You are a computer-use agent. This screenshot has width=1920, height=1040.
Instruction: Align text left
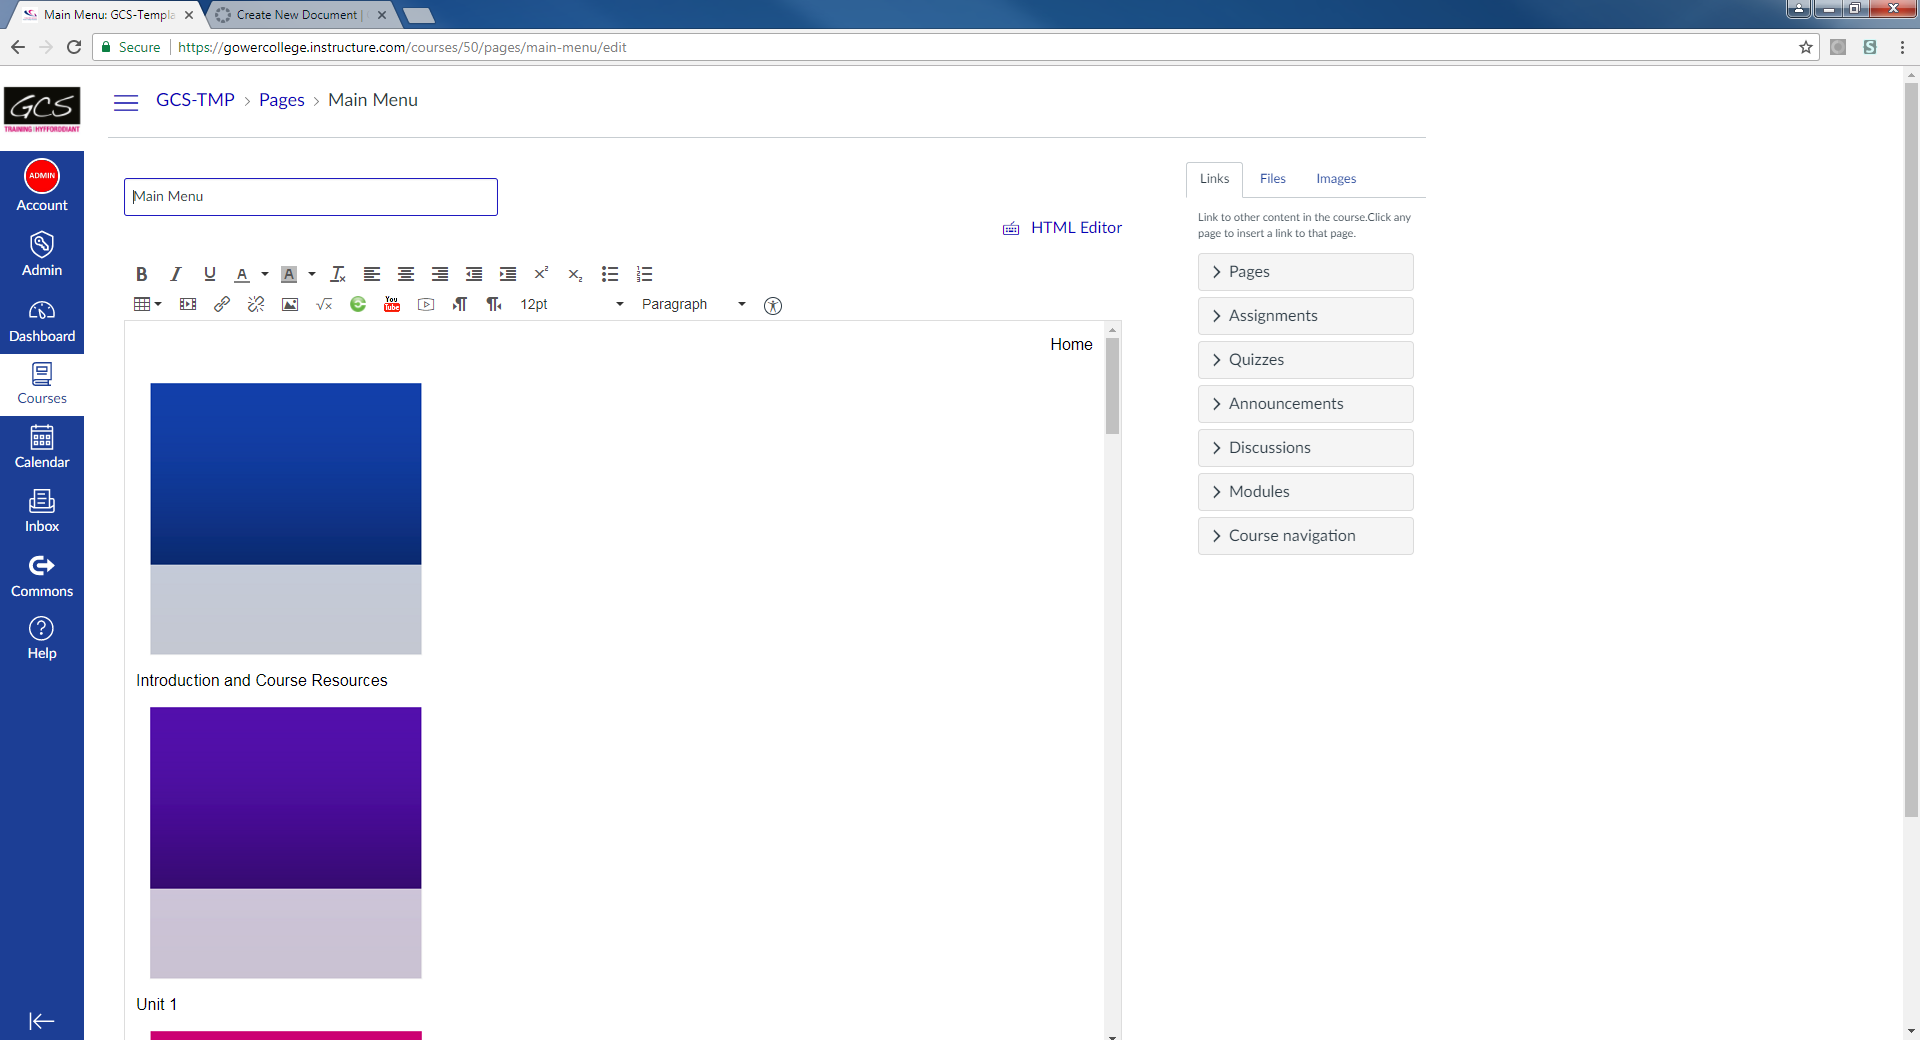(x=372, y=274)
